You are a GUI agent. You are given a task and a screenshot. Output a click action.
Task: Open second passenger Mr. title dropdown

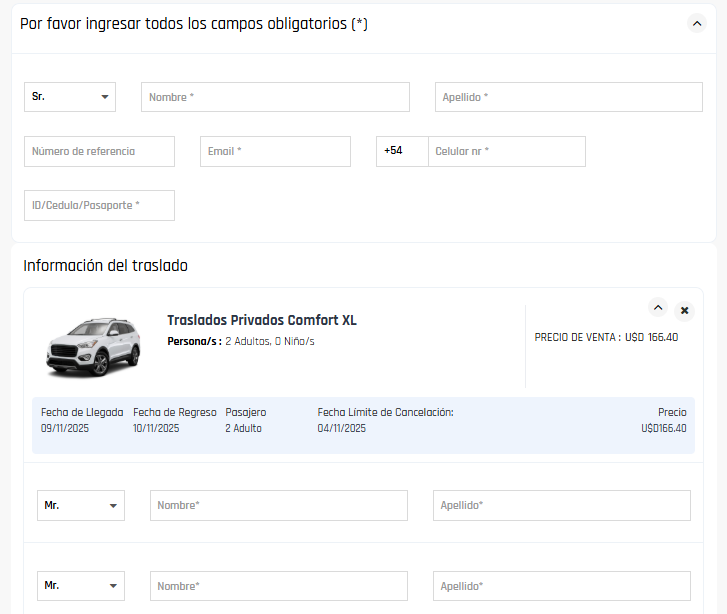pyautogui.click(x=81, y=586)
